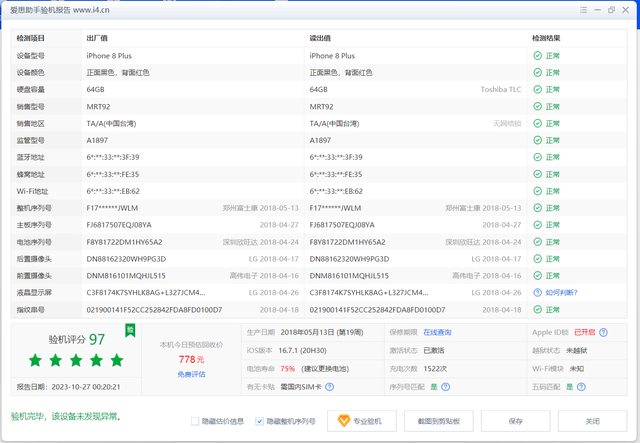Click the green check icon for 设备型号
The width and height of the screenshot is (640, 443).
point(537,56)
